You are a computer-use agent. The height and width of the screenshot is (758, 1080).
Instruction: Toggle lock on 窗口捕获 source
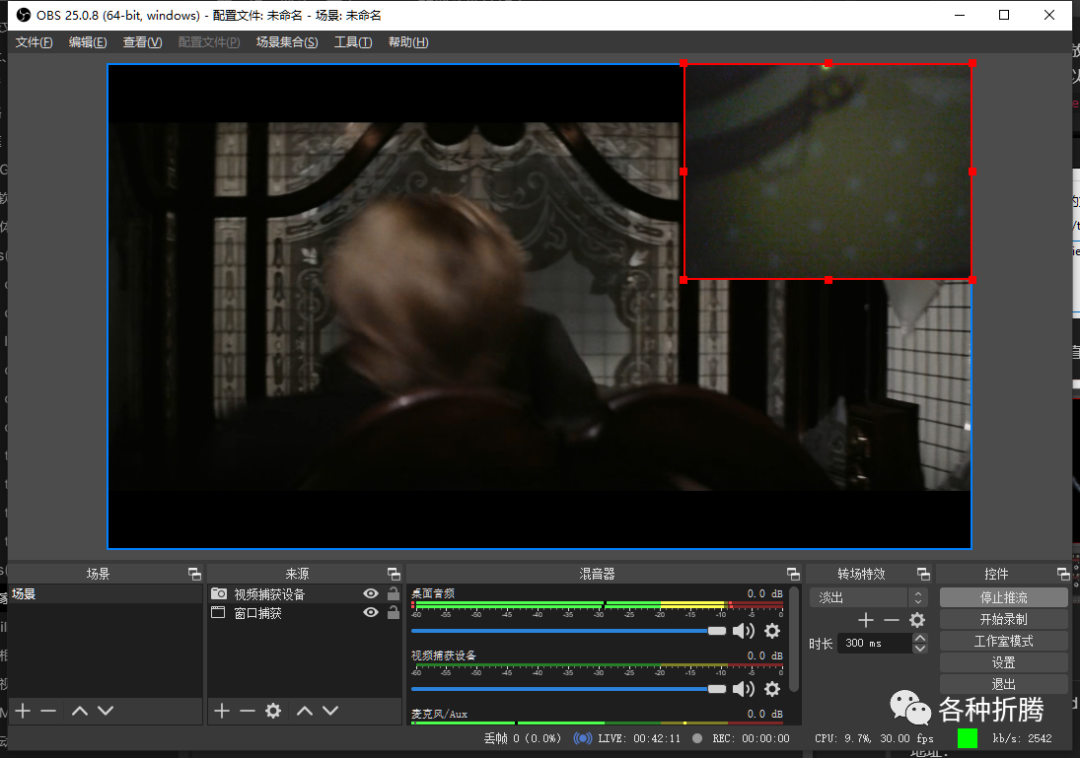[x=393, y=611]
